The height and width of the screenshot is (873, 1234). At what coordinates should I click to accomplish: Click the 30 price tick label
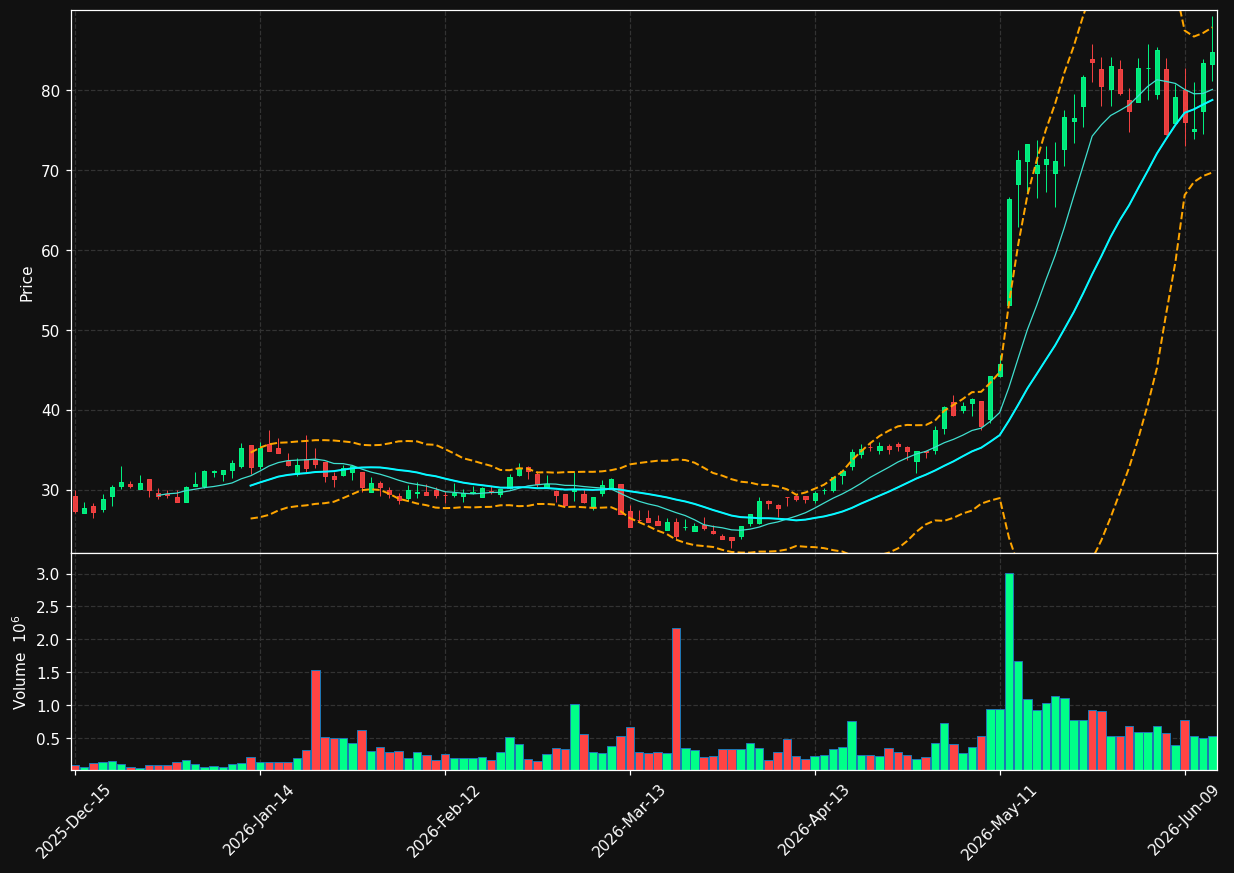click(x=51, y=490)
